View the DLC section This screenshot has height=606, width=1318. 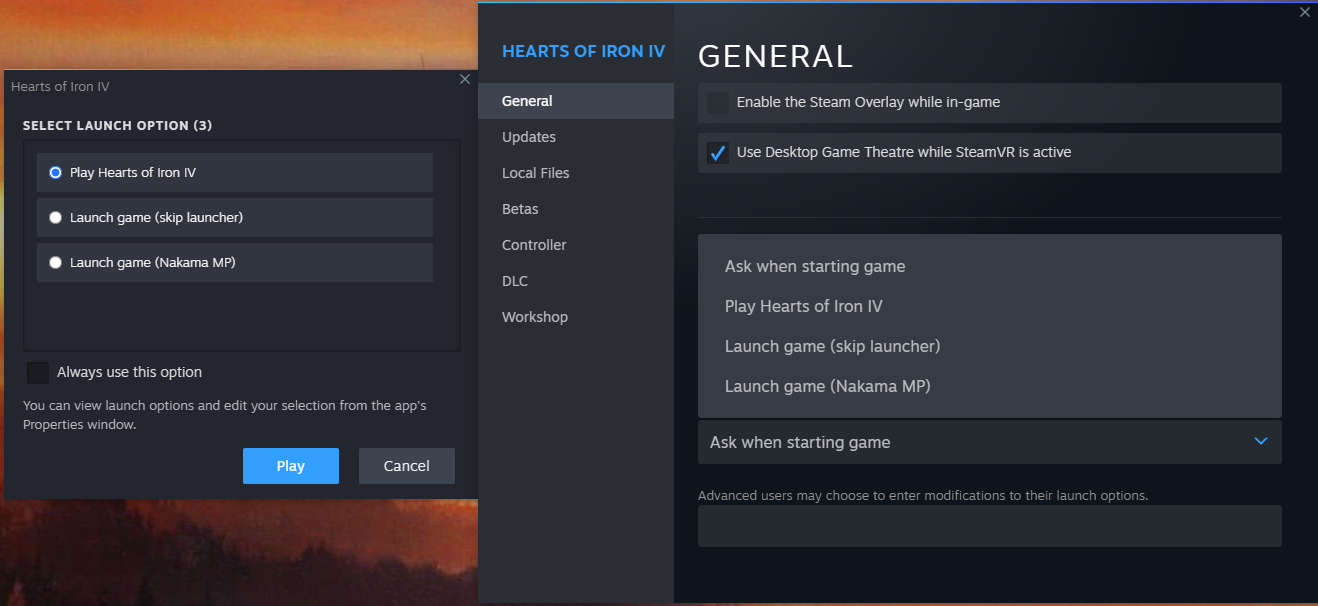(x=514, y=280)
